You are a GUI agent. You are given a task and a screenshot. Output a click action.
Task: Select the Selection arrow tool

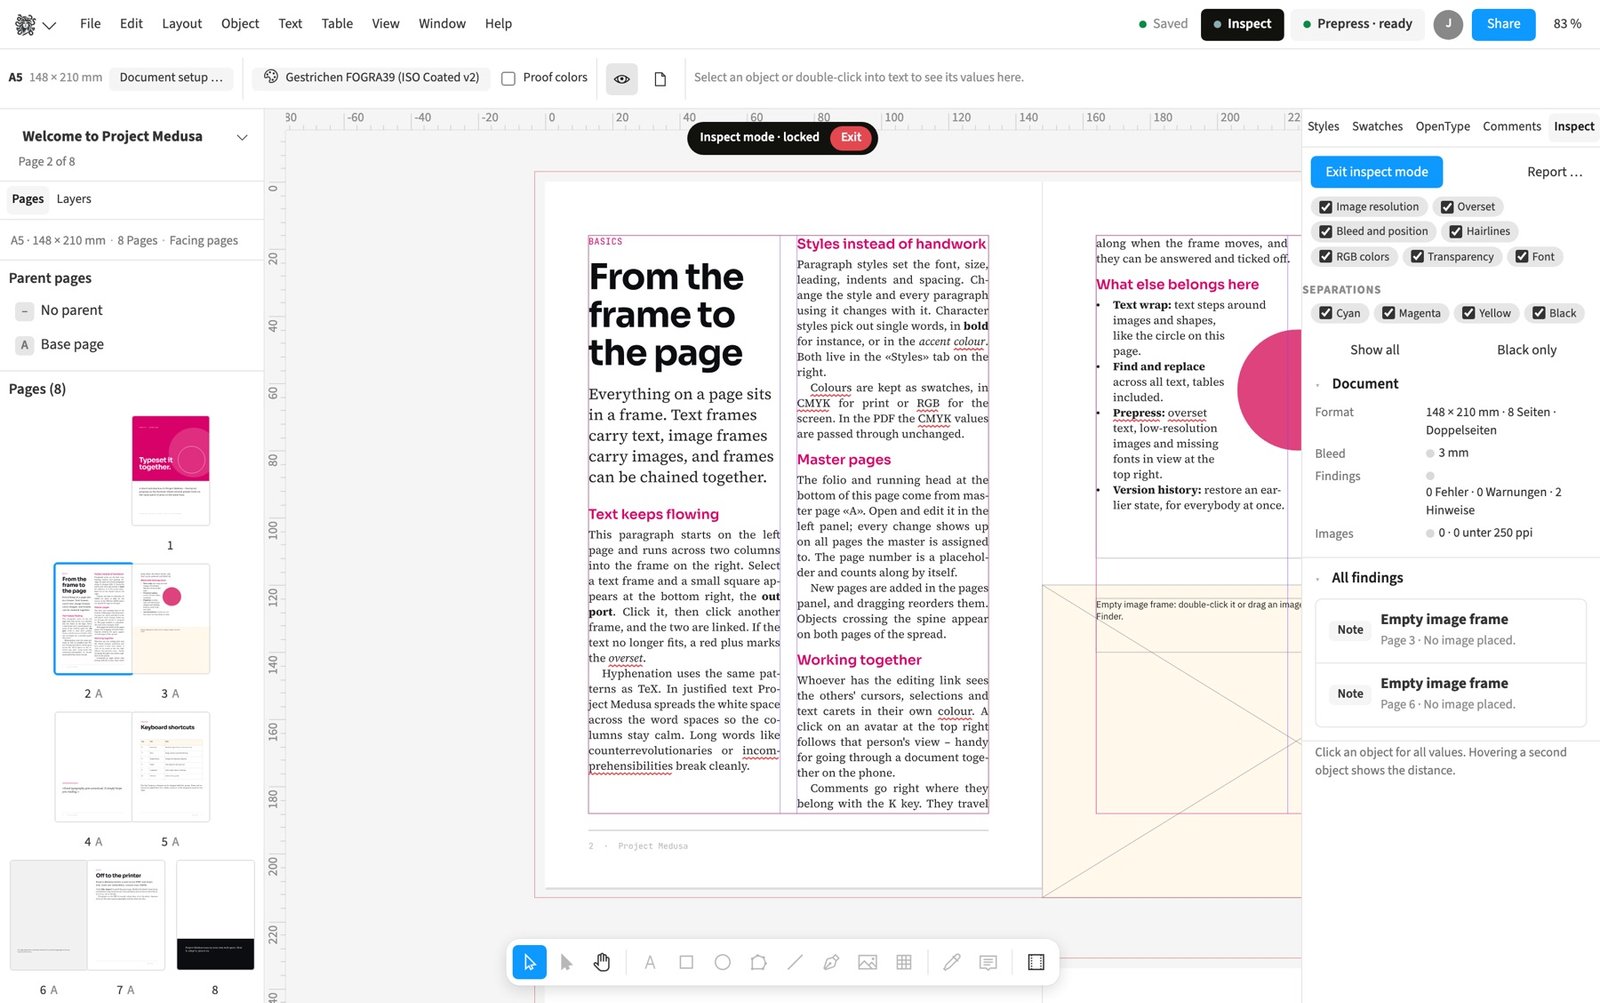[x=529, y=962]
